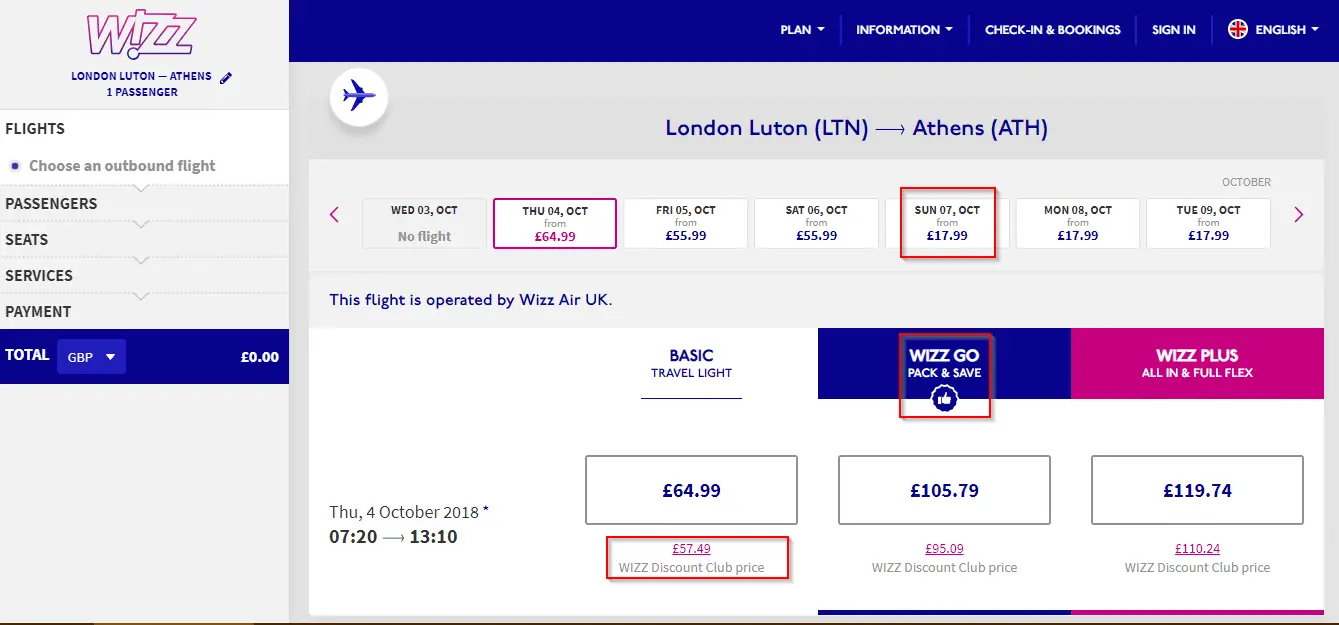Go to next dates arrow
This screenshot has width=1339, height=625.
[x=1298, y=214]
